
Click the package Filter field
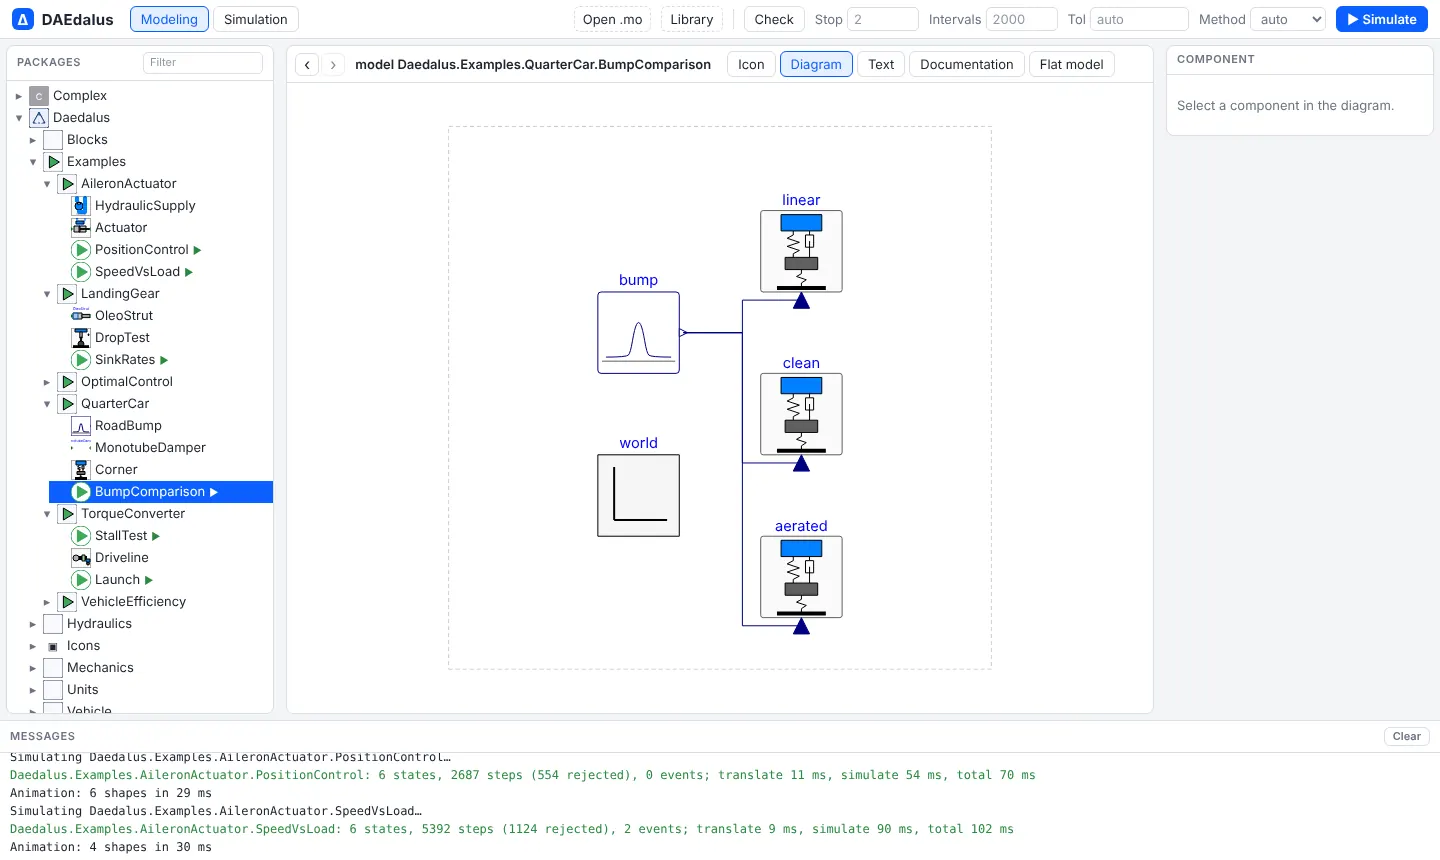click(x=203, y=62)
